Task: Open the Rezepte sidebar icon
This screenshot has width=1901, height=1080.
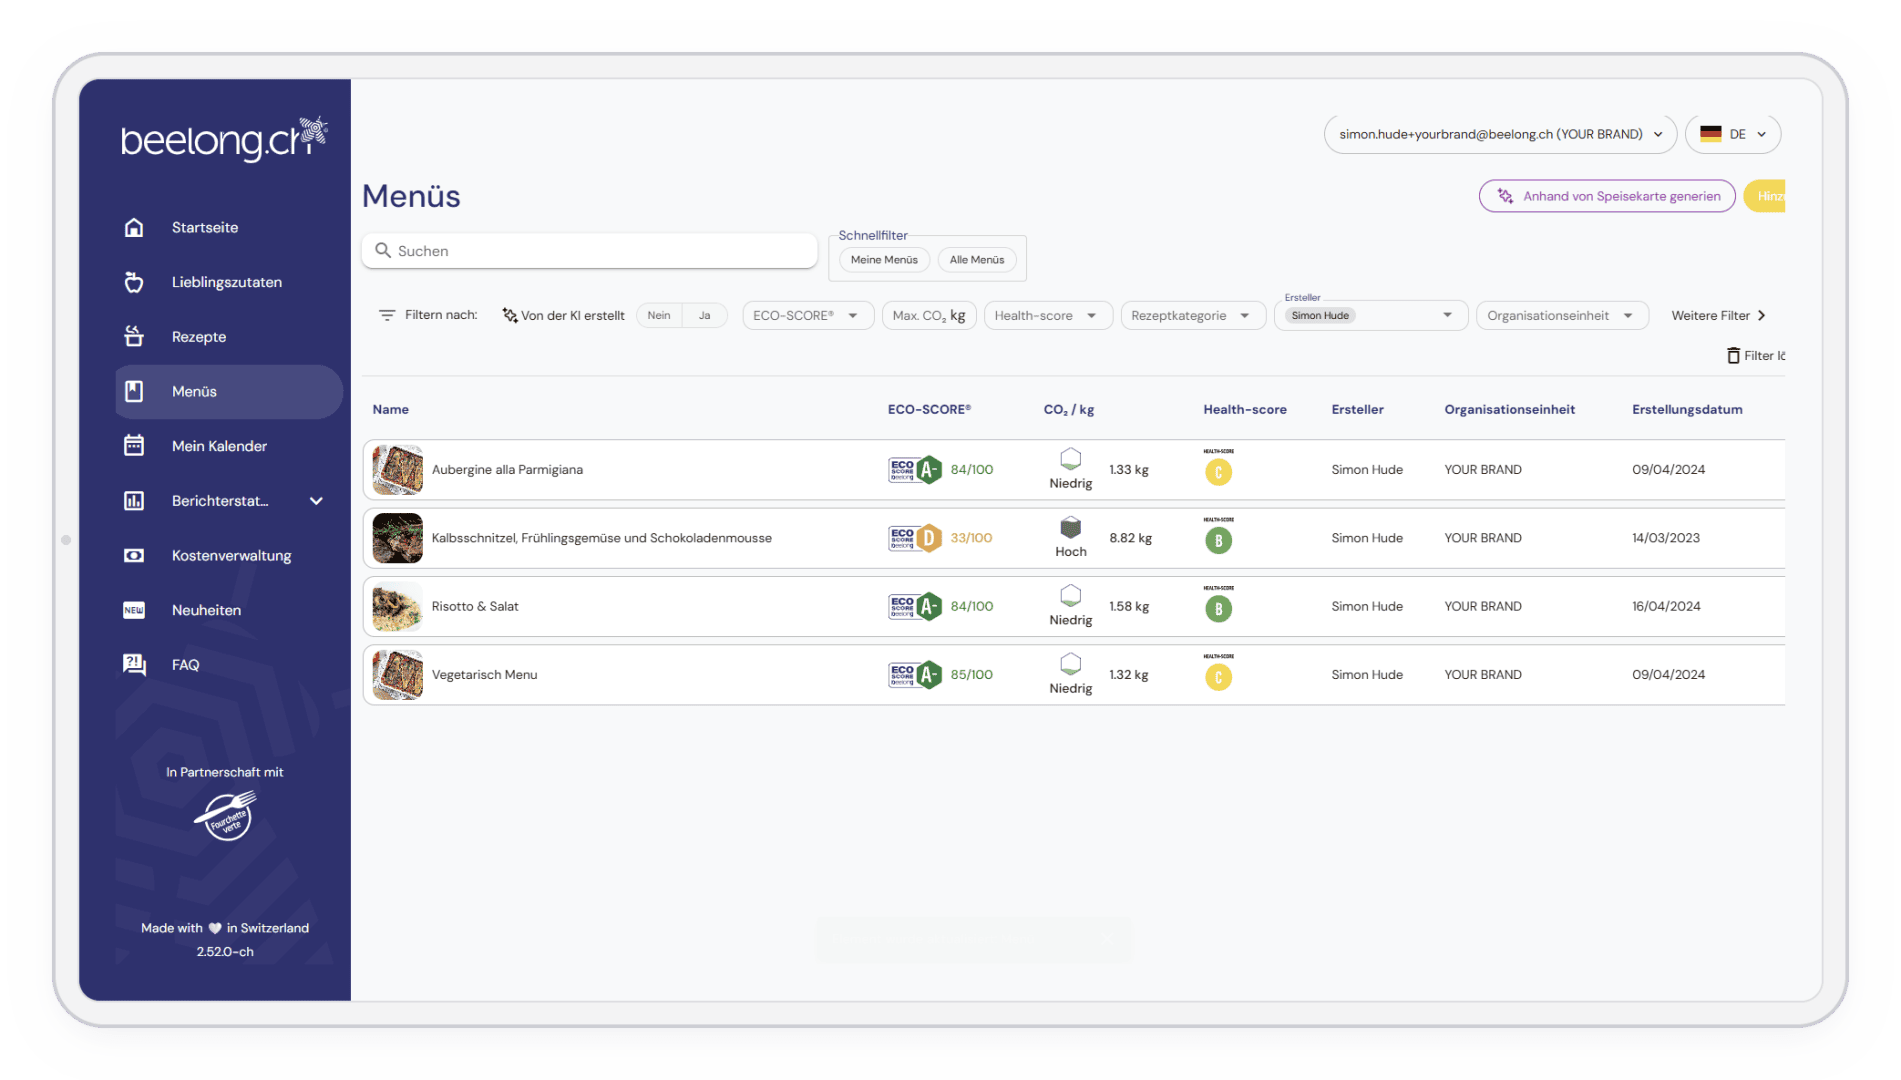Action: click(x=134, y=336)
